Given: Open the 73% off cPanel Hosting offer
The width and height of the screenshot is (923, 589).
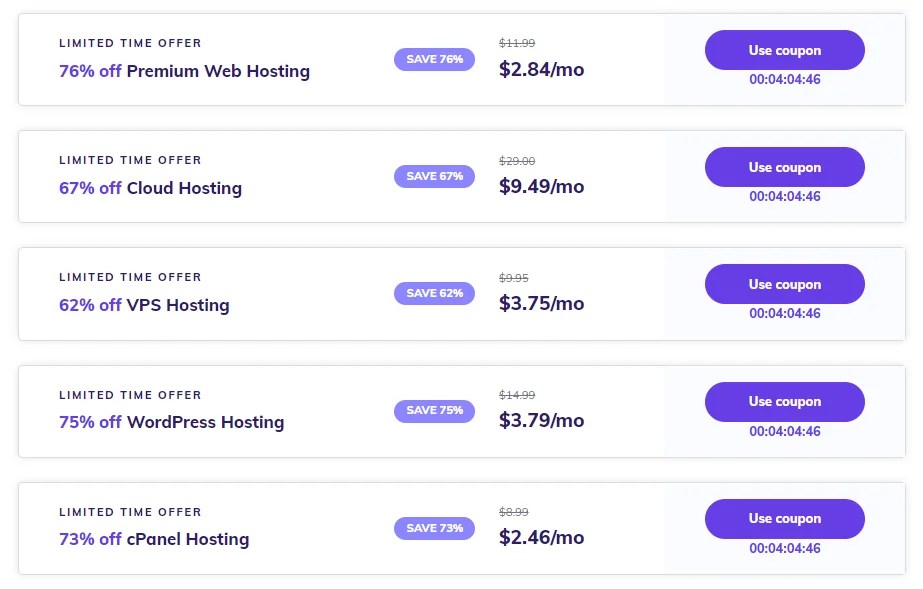Looking at the screenshot, I should coord(154,539).
